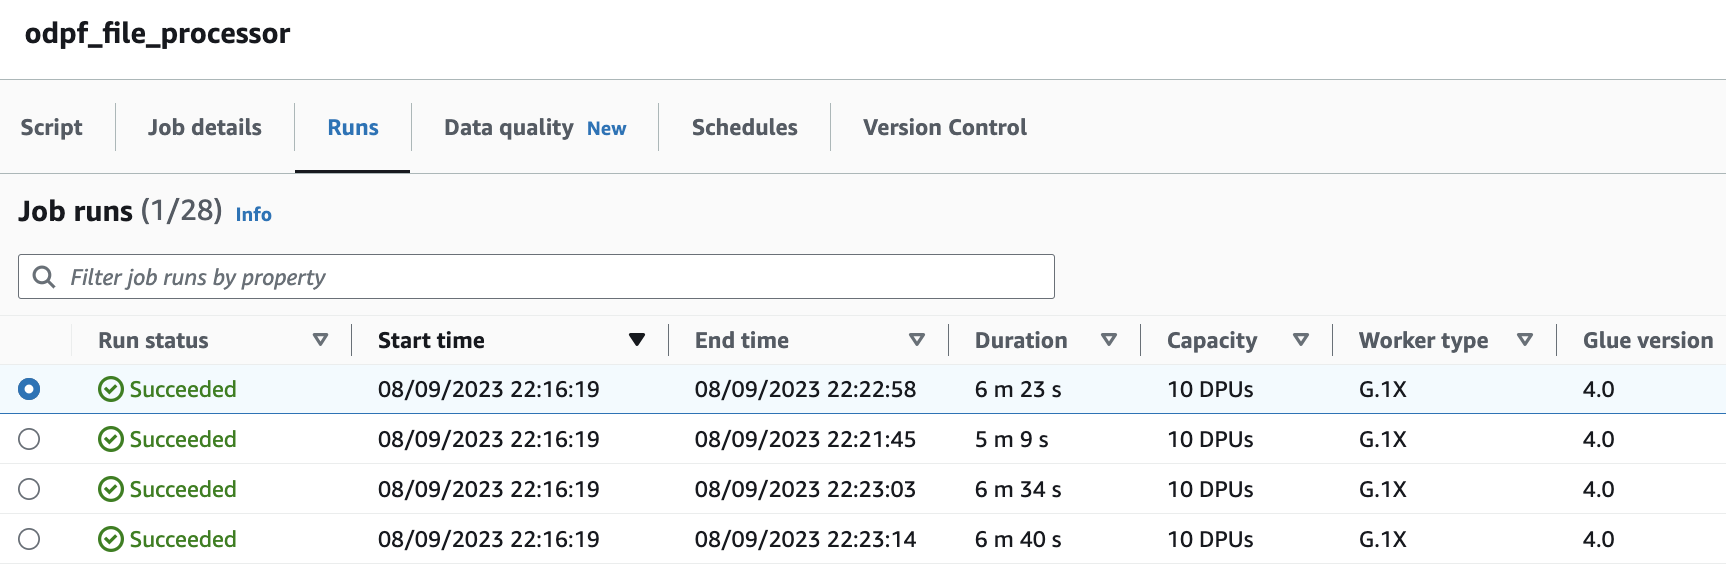This screenshot has height=572, width=1726.
Task: Click the Capacity column header
Action: coord(1212,341)
